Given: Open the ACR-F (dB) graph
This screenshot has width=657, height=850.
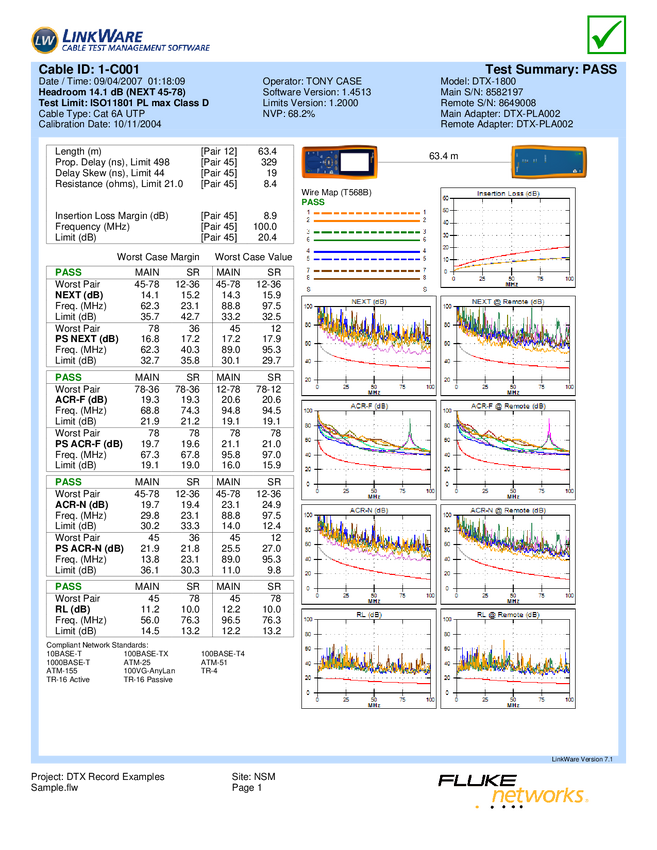Looking at the screenshot, I should point(369,450).
